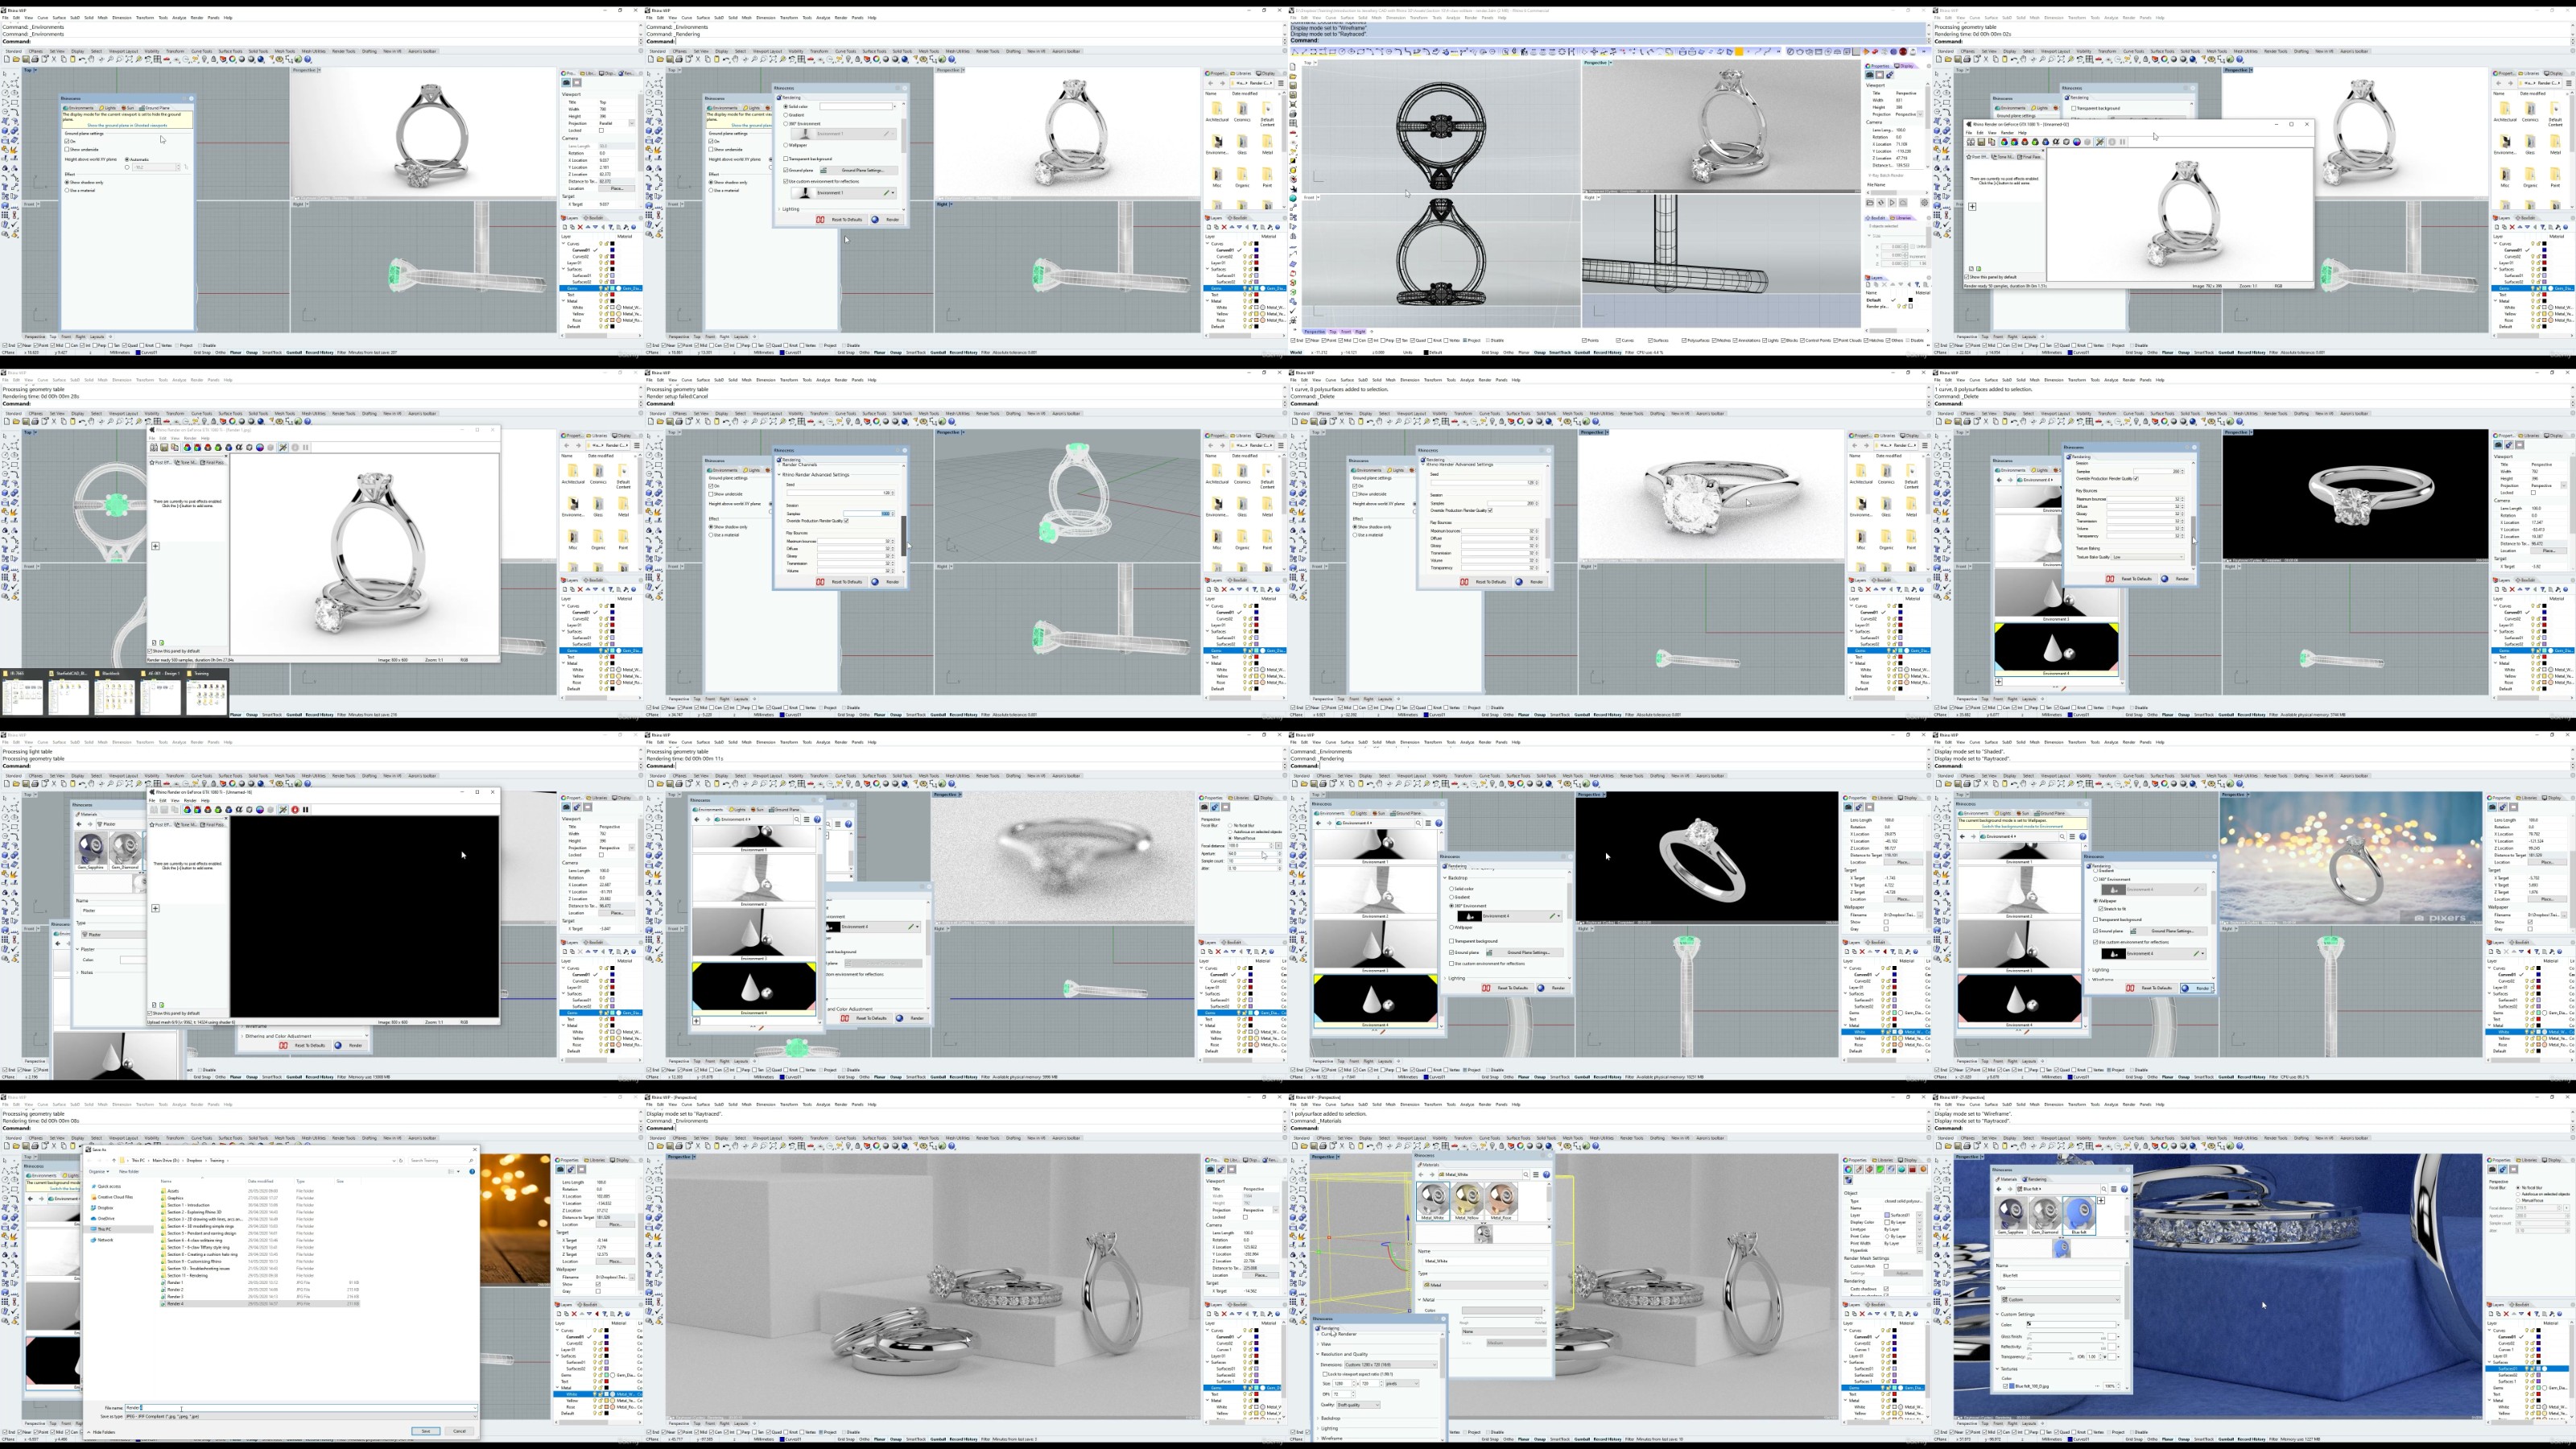The image size is (2576, 1449).
Task: Click plus icon to add new material
Action: pos(2101,1201)
